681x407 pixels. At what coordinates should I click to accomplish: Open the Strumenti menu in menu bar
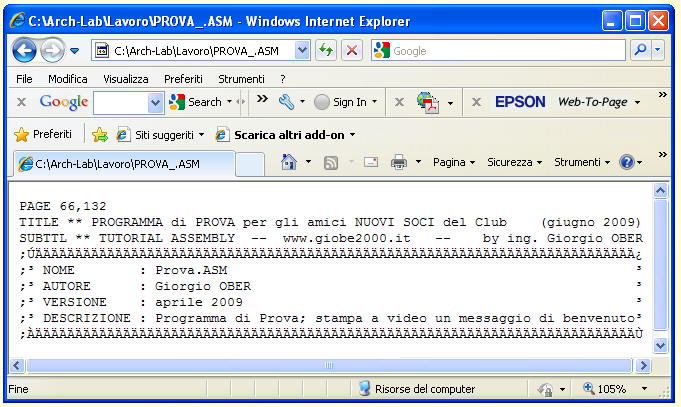pyautogui.click(x=241, y=79)
